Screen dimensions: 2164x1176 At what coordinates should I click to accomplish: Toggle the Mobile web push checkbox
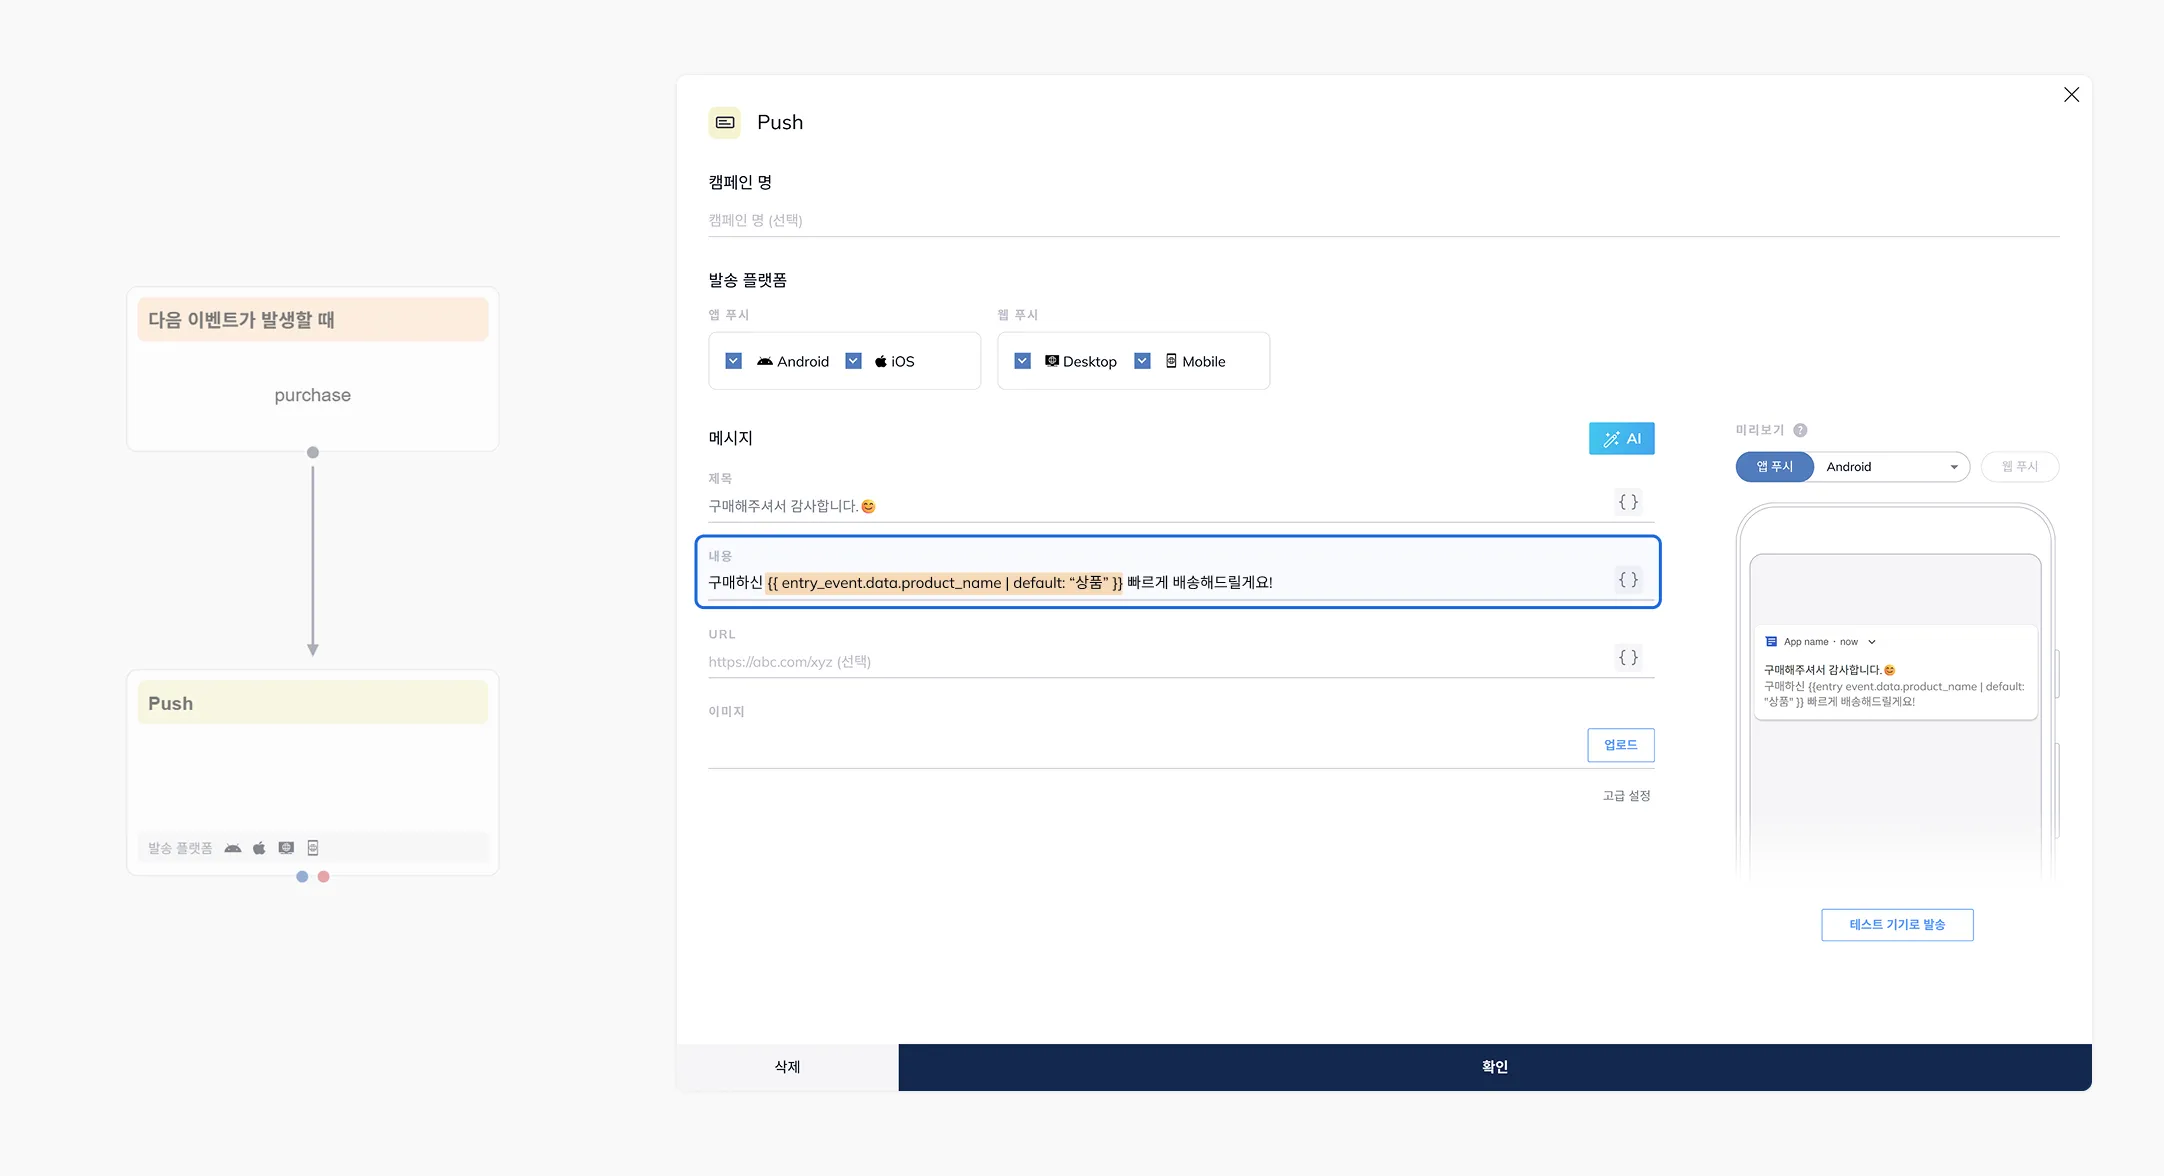point(1143,361)
